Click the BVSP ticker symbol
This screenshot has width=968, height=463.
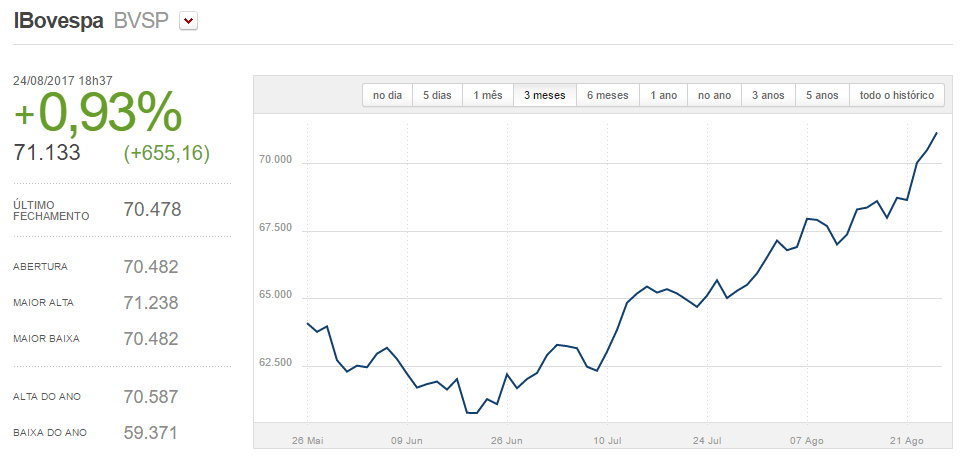[142, 21]
